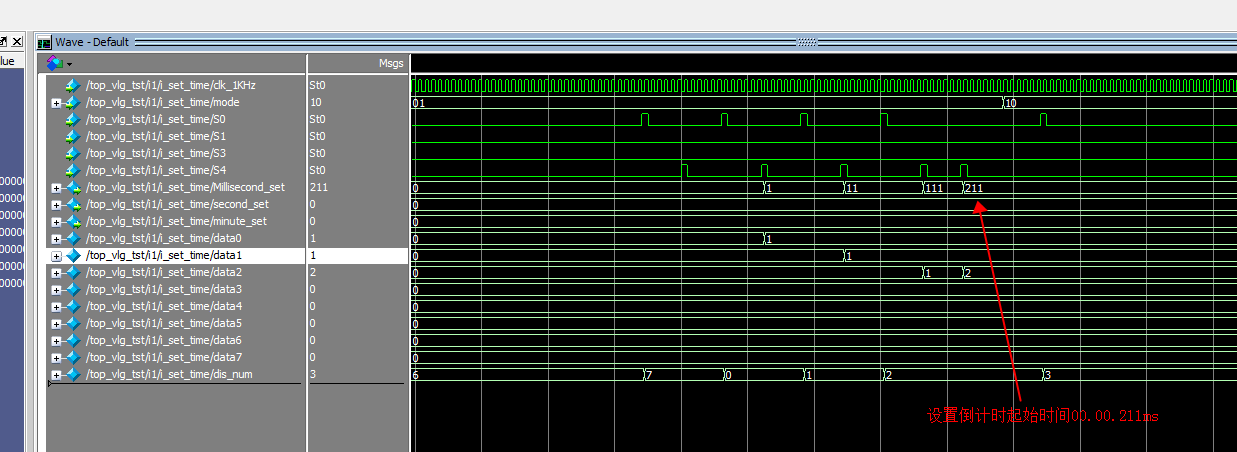The height and width of the screenshot is (452, 1237).
Task: Expand the data0 bus
Action: [x=56, y=239]
